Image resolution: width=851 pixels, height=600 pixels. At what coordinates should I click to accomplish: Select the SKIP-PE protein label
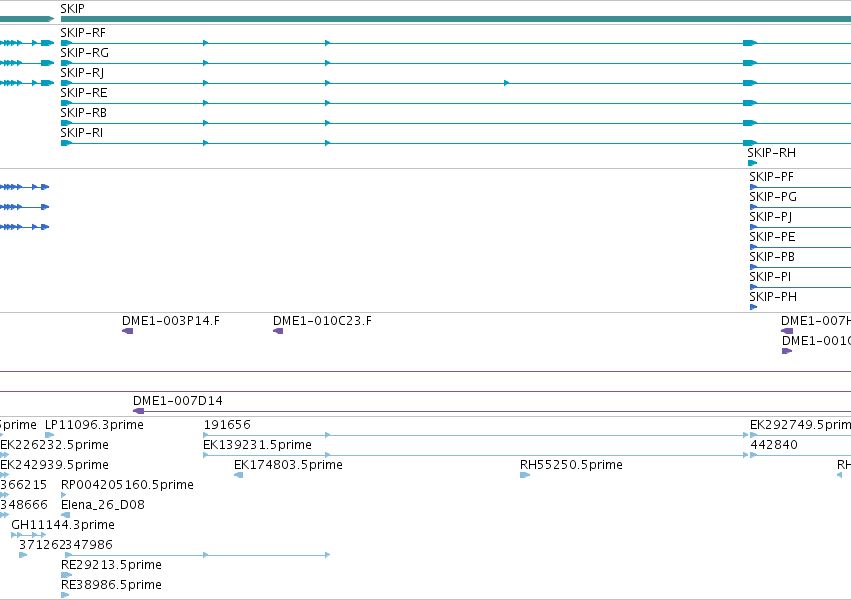(772, 237)
